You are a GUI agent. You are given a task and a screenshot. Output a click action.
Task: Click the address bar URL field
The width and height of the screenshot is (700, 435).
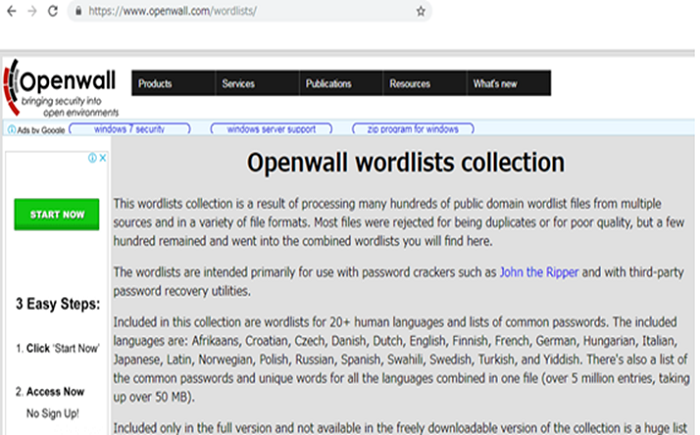point(250,11)
